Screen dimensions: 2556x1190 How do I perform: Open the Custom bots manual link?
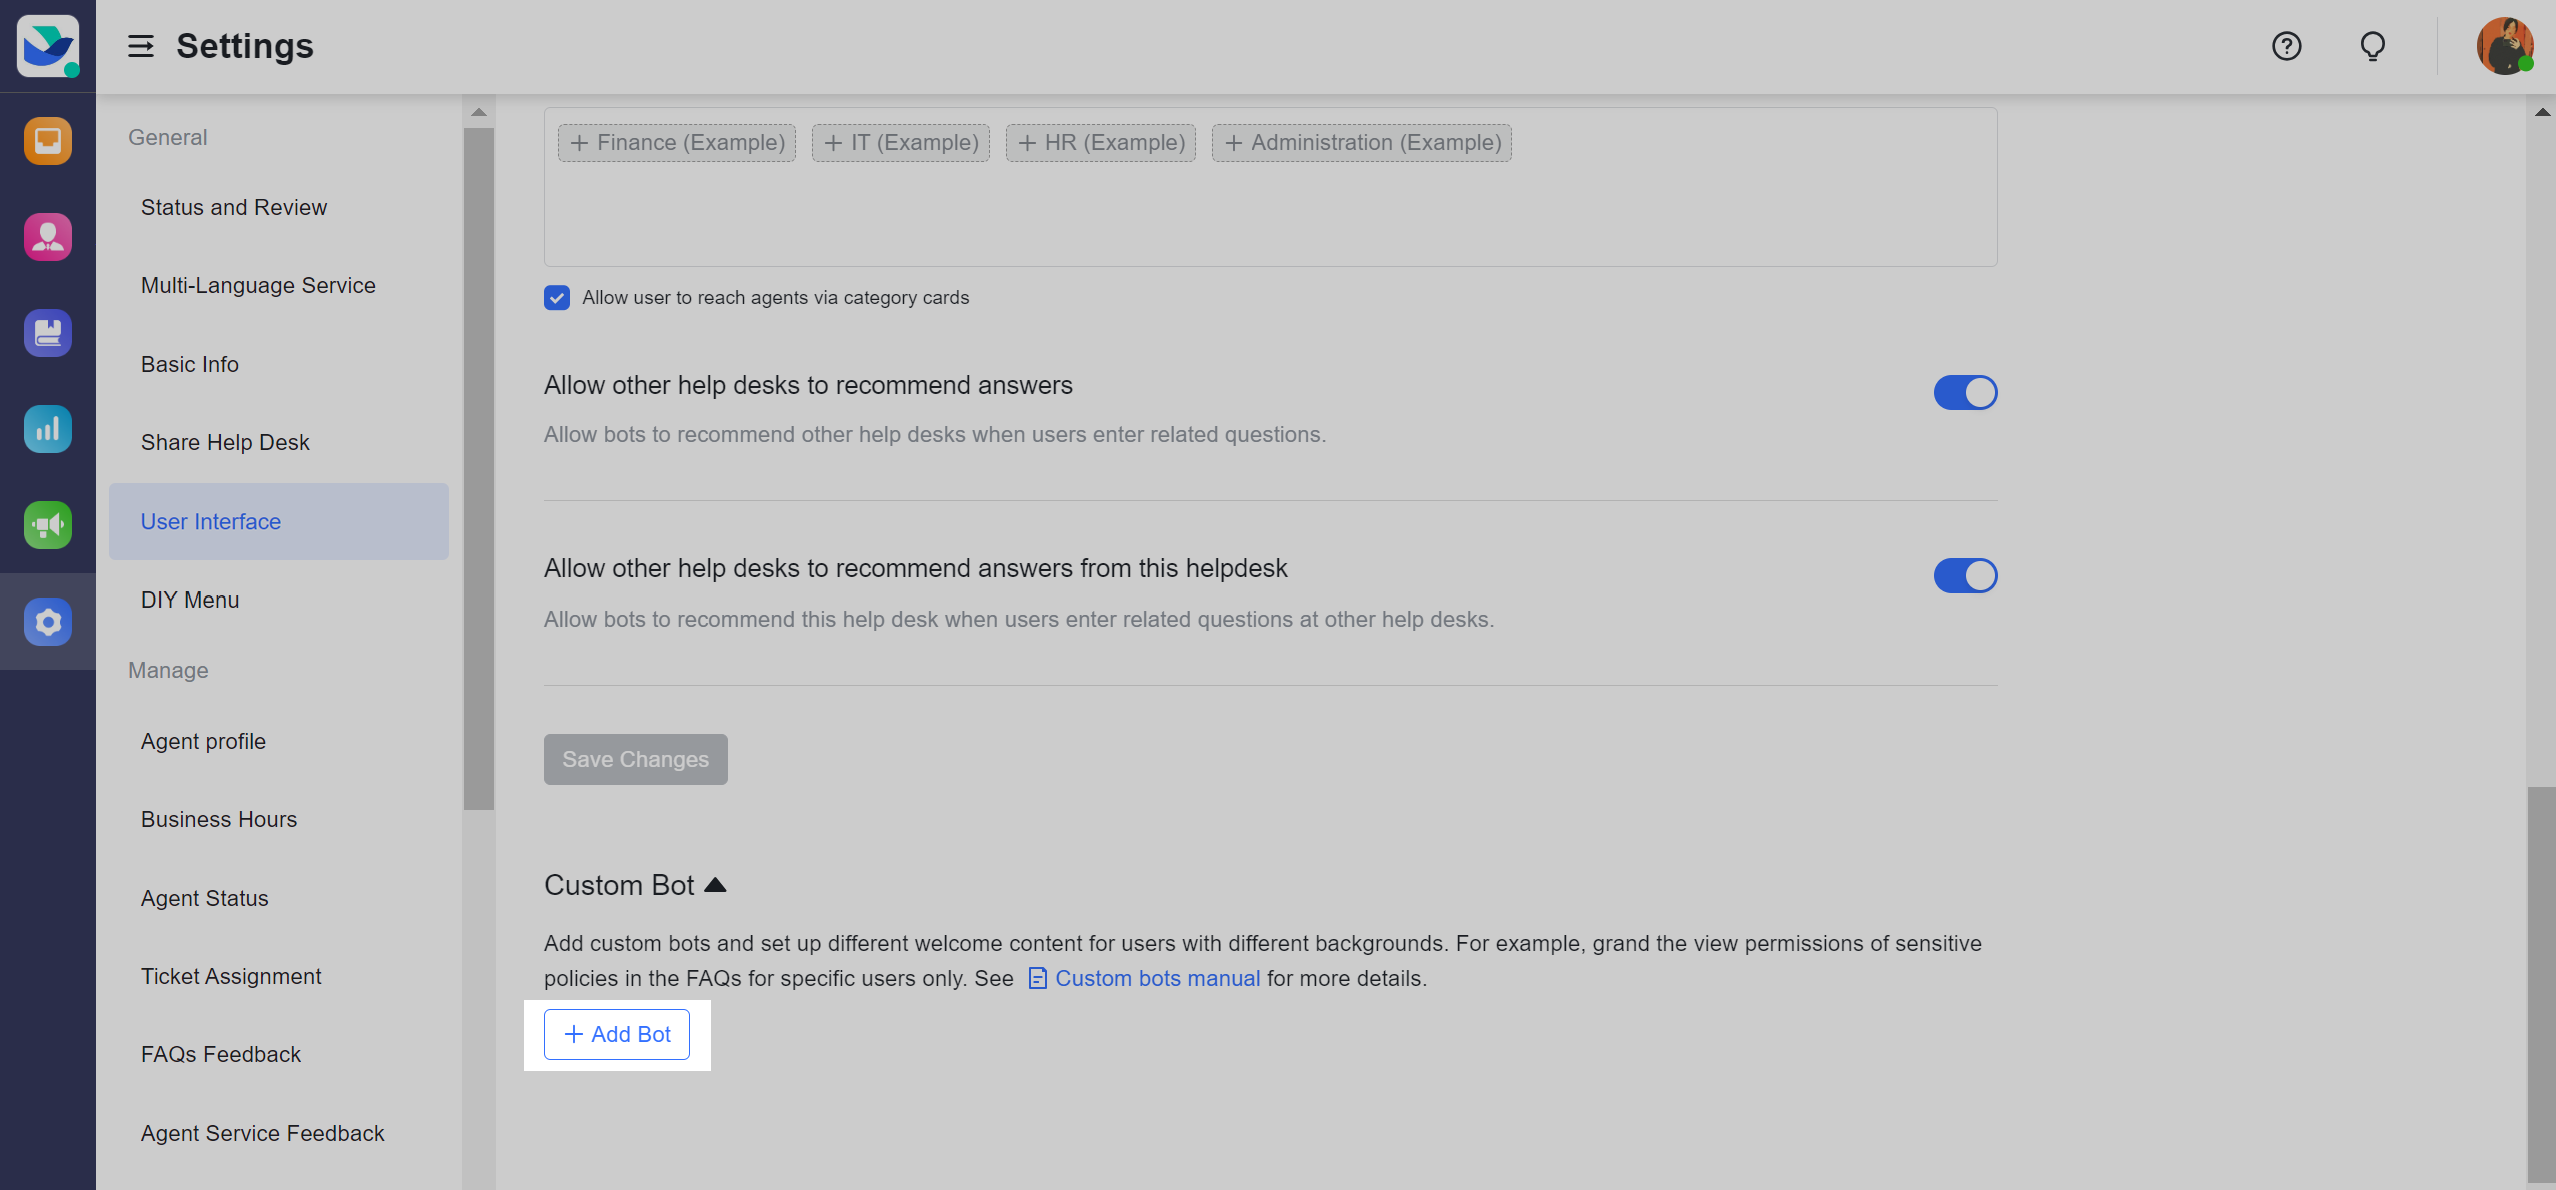click(x=1158, y=978)
